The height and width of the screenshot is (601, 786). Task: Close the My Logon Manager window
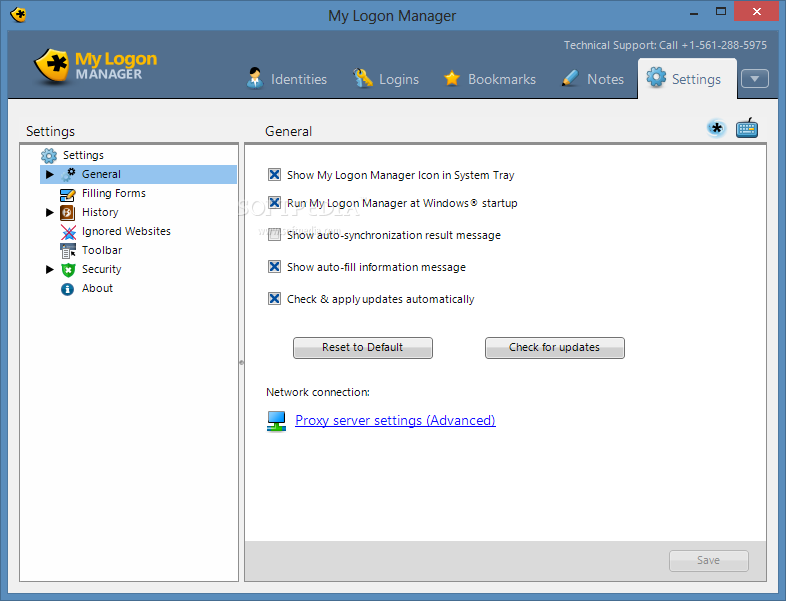click(757, 11)
